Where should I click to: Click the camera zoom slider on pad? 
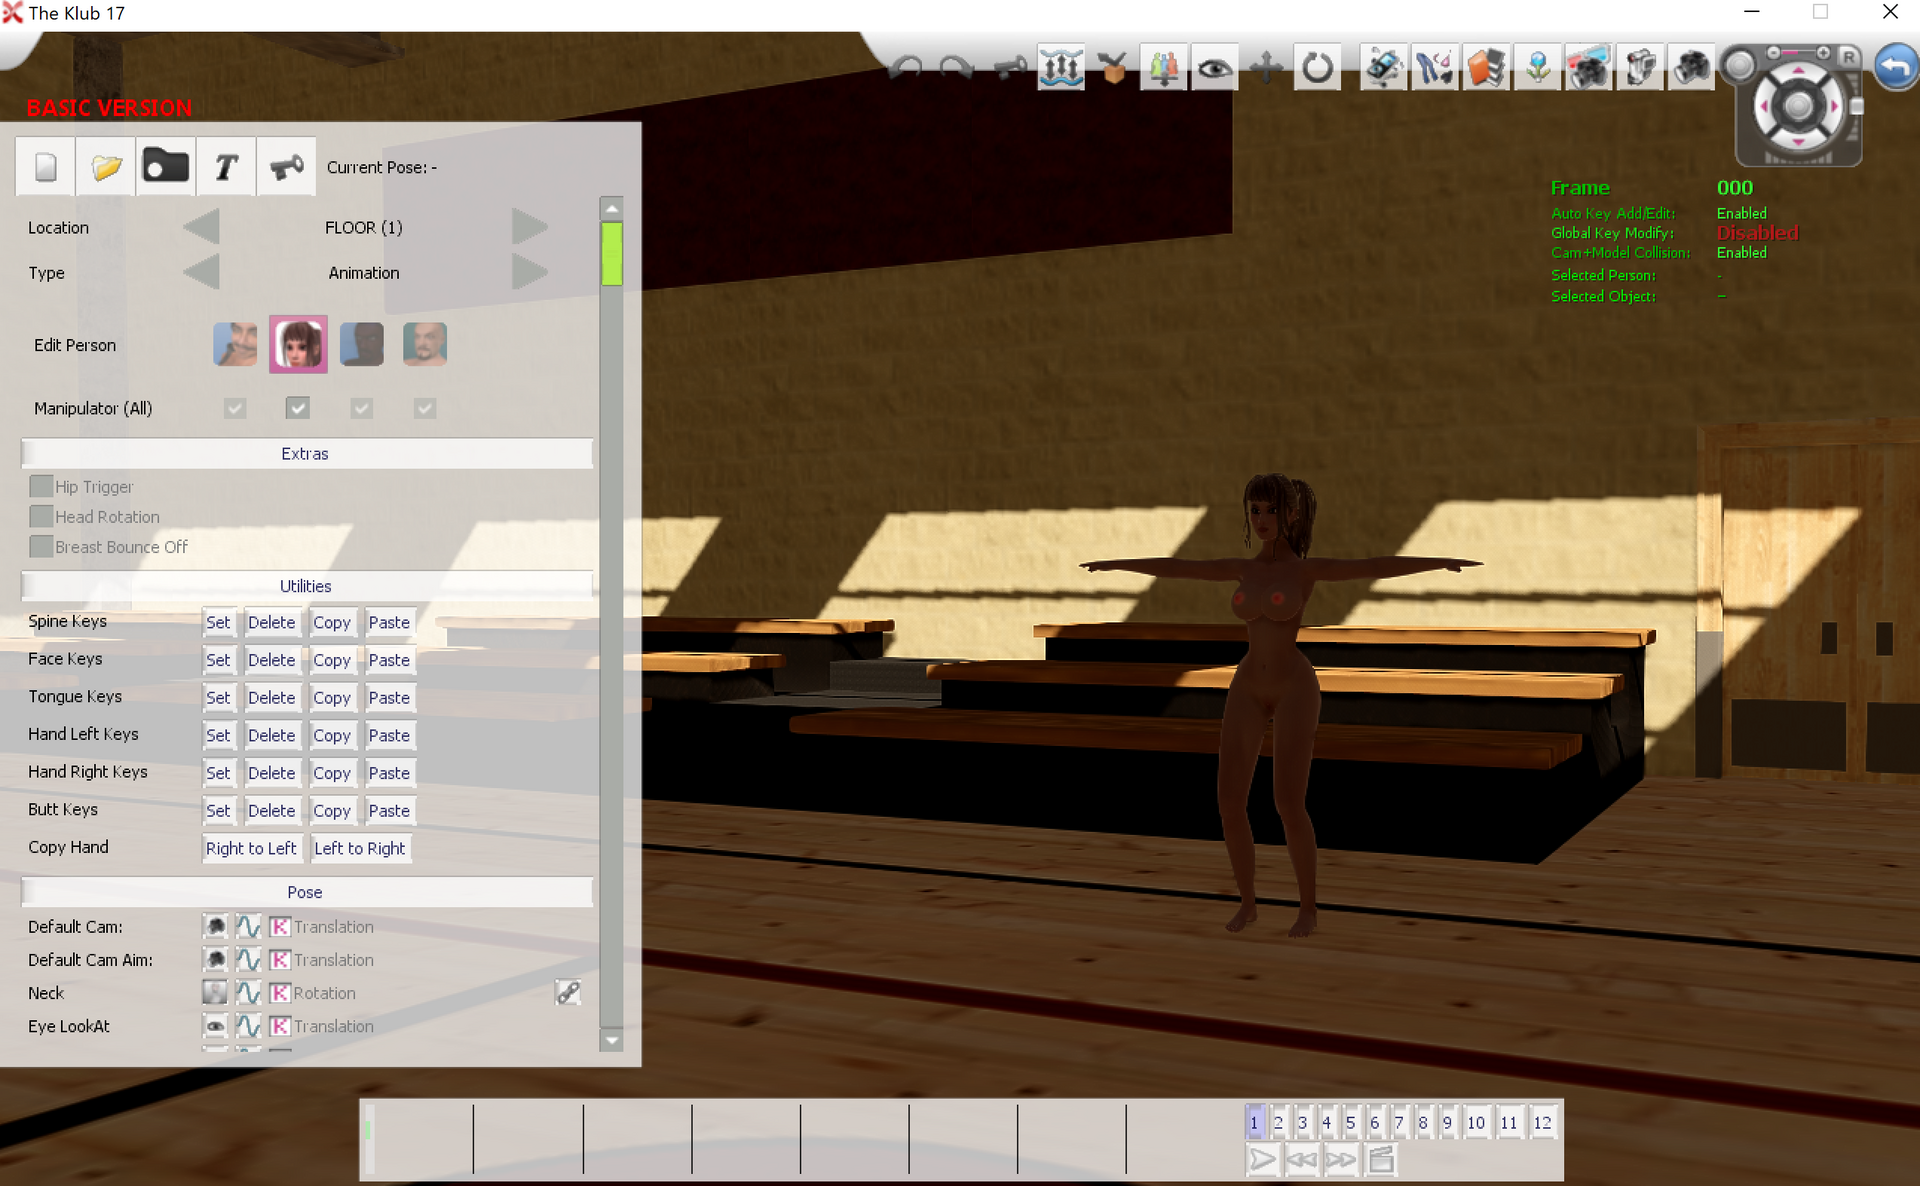pos(1798,52)
